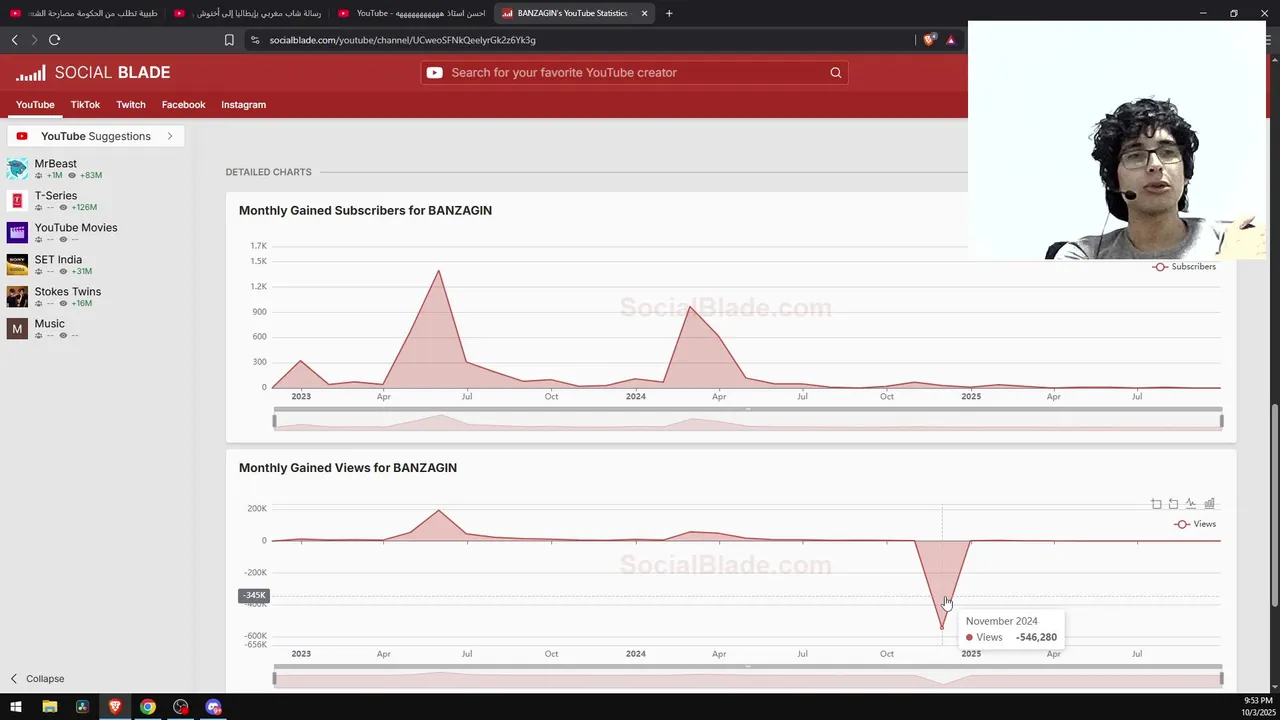The image size is (1280, 720).
Task: Click the area zoom tool on Views chart
Action: [x=1156, y=504]
